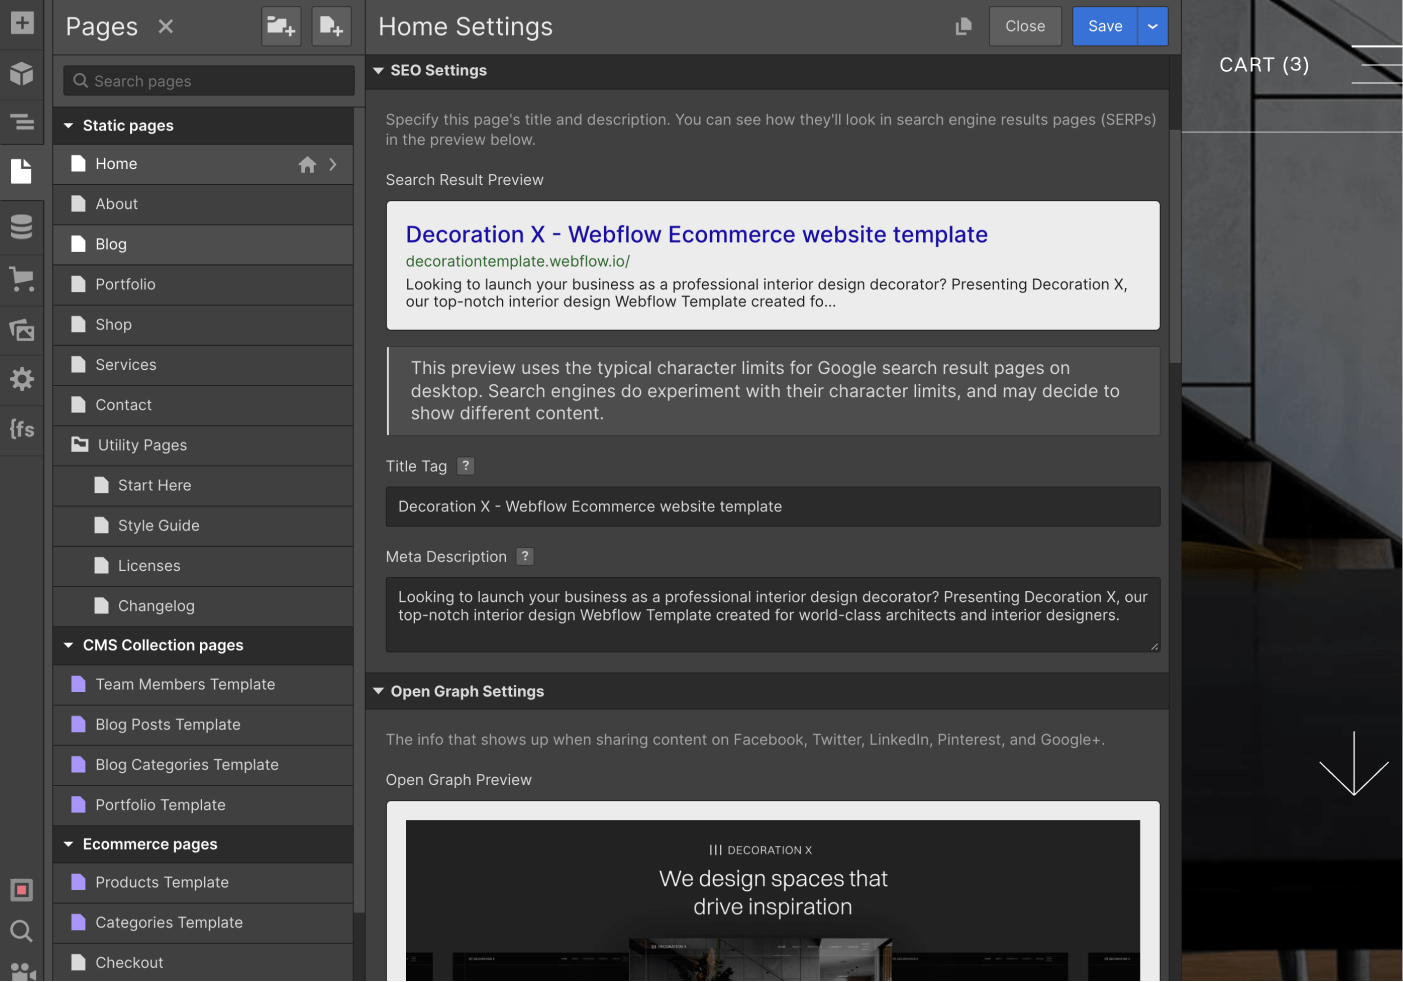The image size is (1403, 982).
Task: Open the Navigator panel
Action: pyautogui.click(x=21, y=122)
